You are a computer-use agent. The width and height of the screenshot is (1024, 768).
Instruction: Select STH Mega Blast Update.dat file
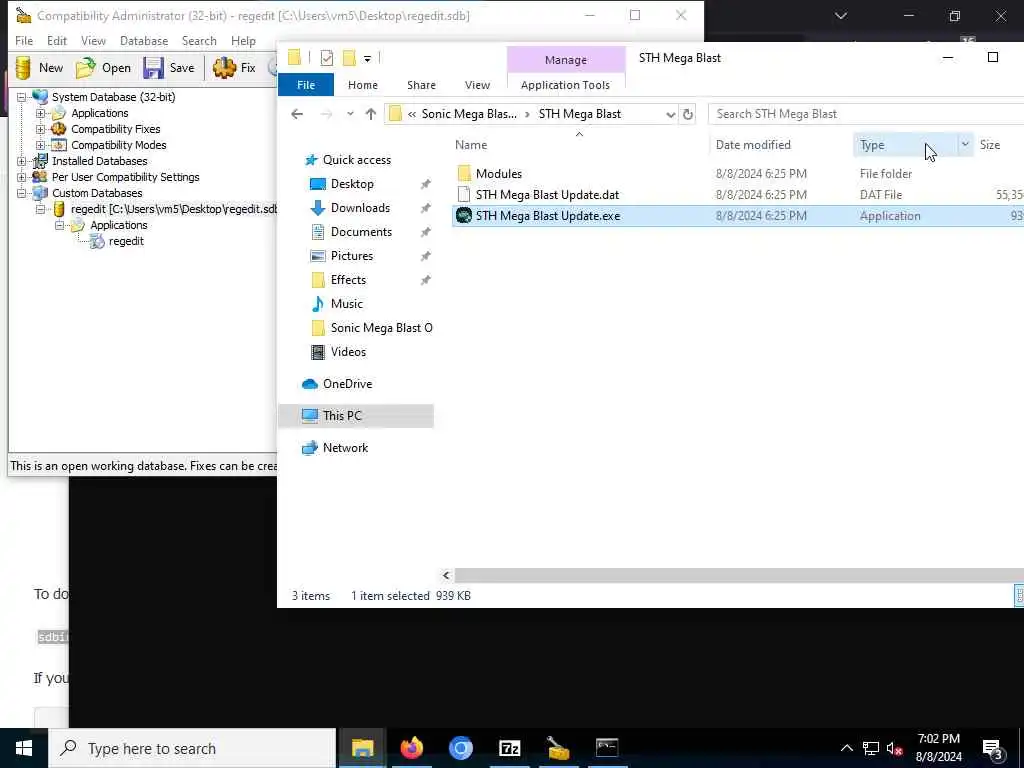[x=547, y=195]
